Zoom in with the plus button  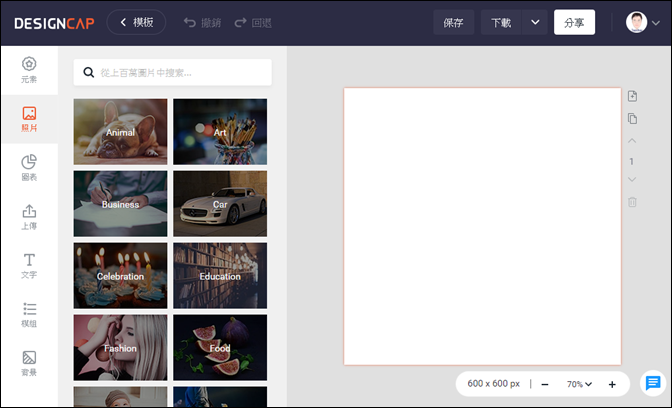pyautogui.click(x=612, y=384)
